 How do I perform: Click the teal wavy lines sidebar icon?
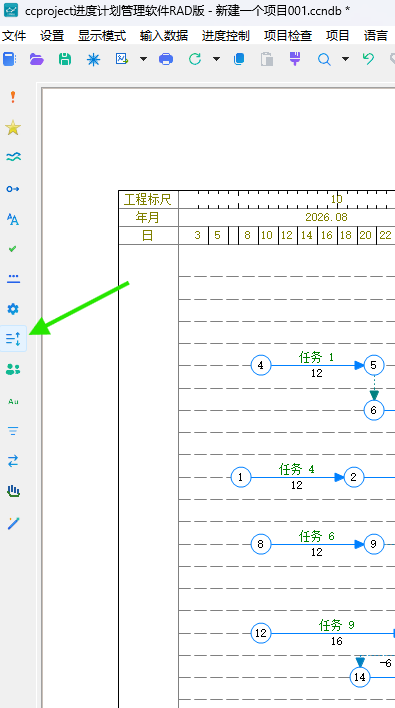pos(13,157)
